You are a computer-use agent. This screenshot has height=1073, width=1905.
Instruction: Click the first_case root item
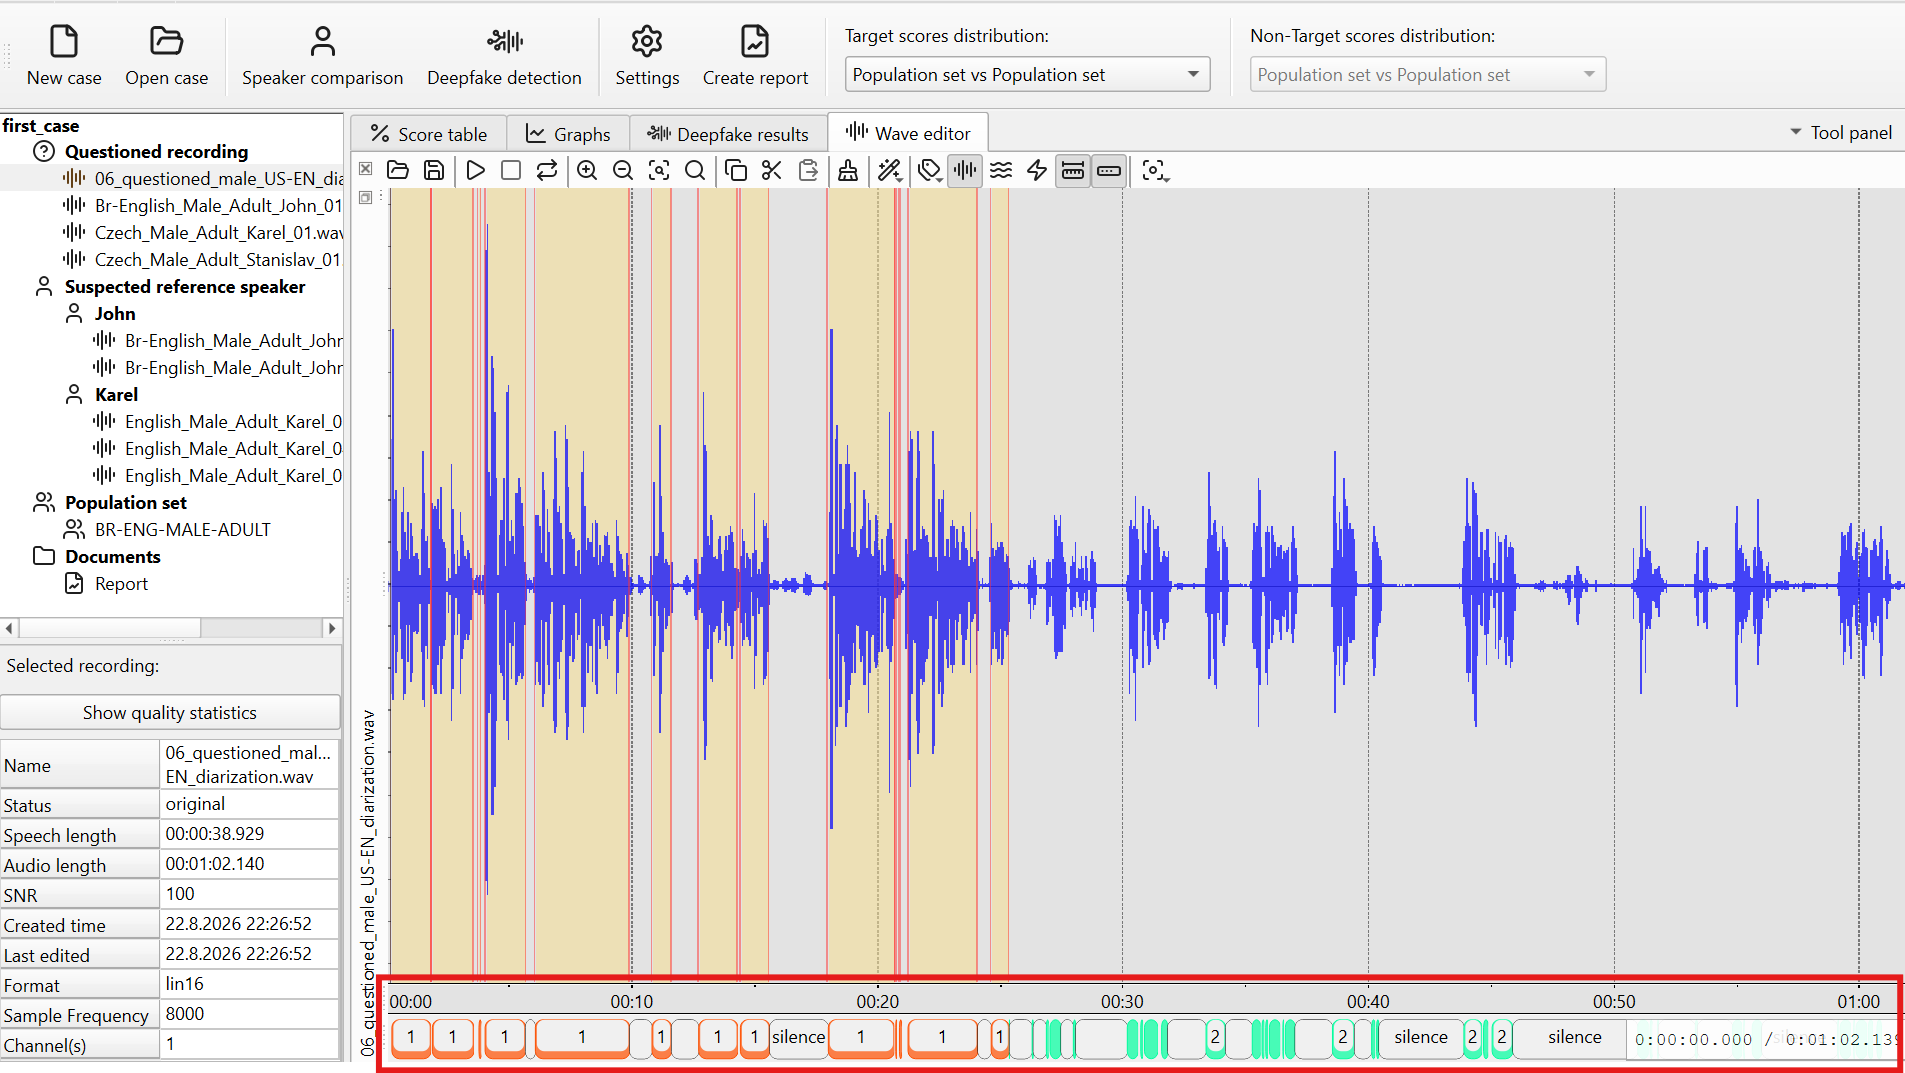pos(41,126)
